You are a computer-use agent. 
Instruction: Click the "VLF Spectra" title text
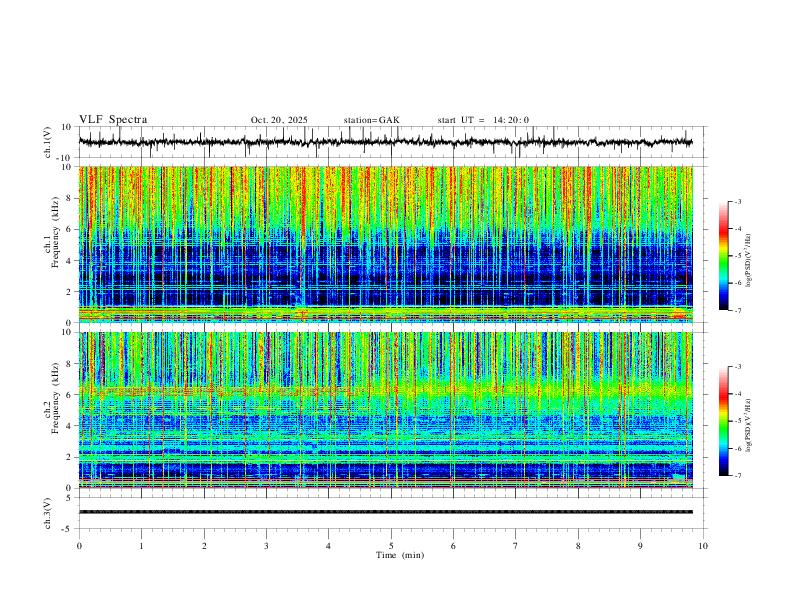[x=113, y=120]
